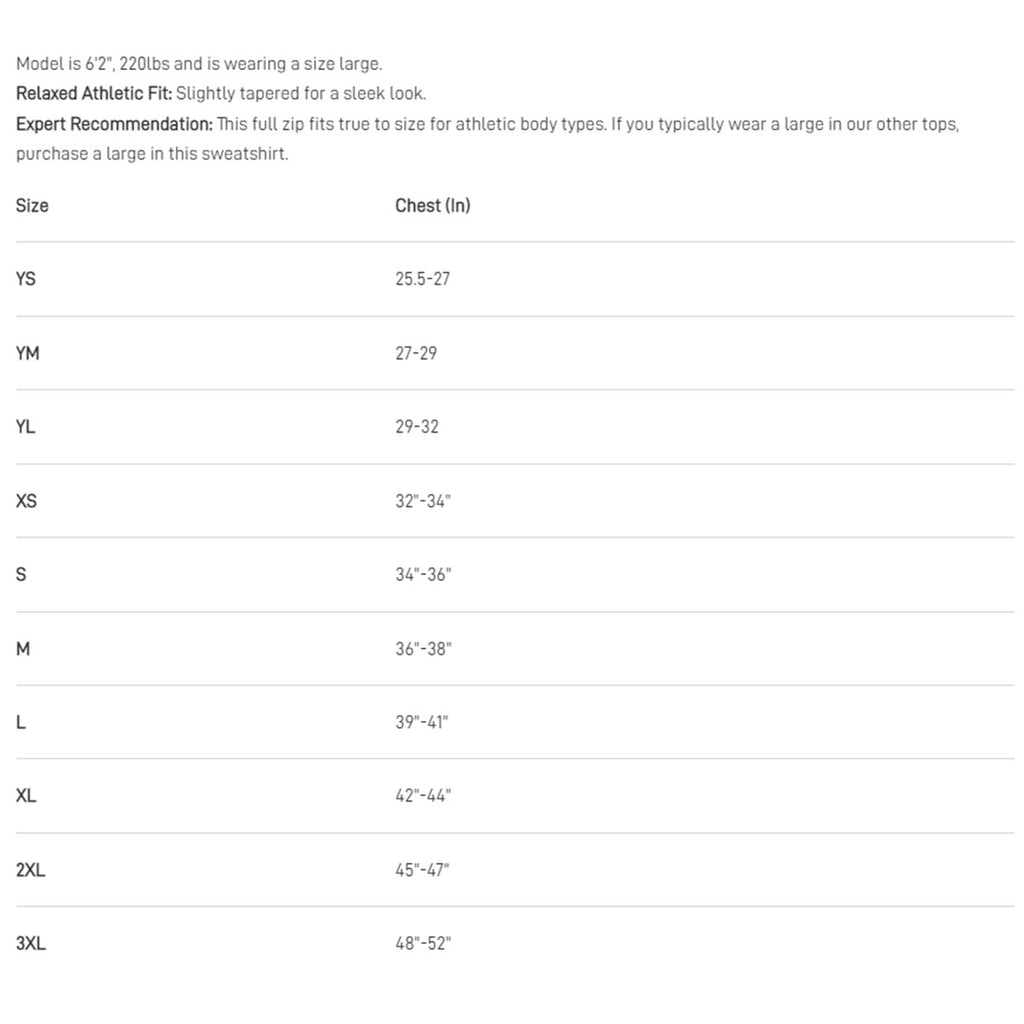Select the 2XL size label
1024x1024 pixels.
31,870
